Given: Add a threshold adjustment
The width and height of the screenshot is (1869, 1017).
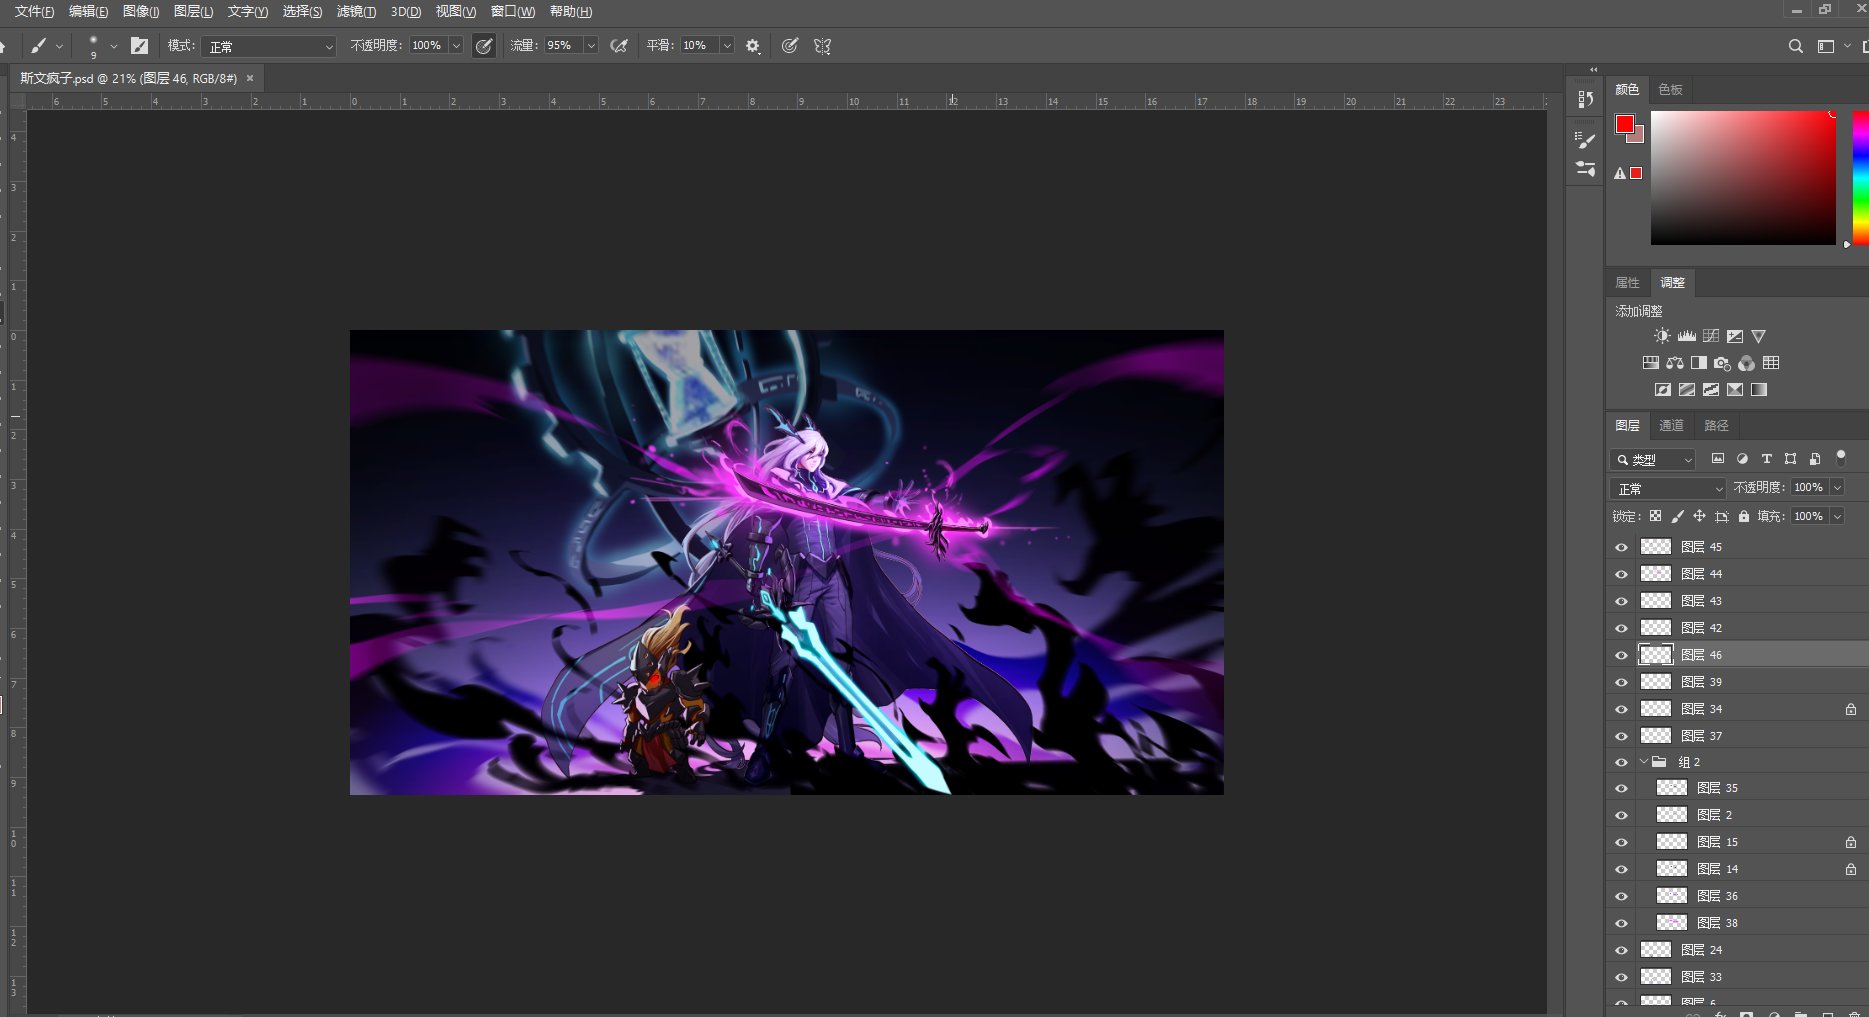Looking at the screenshot, I should coord(1711,390).
